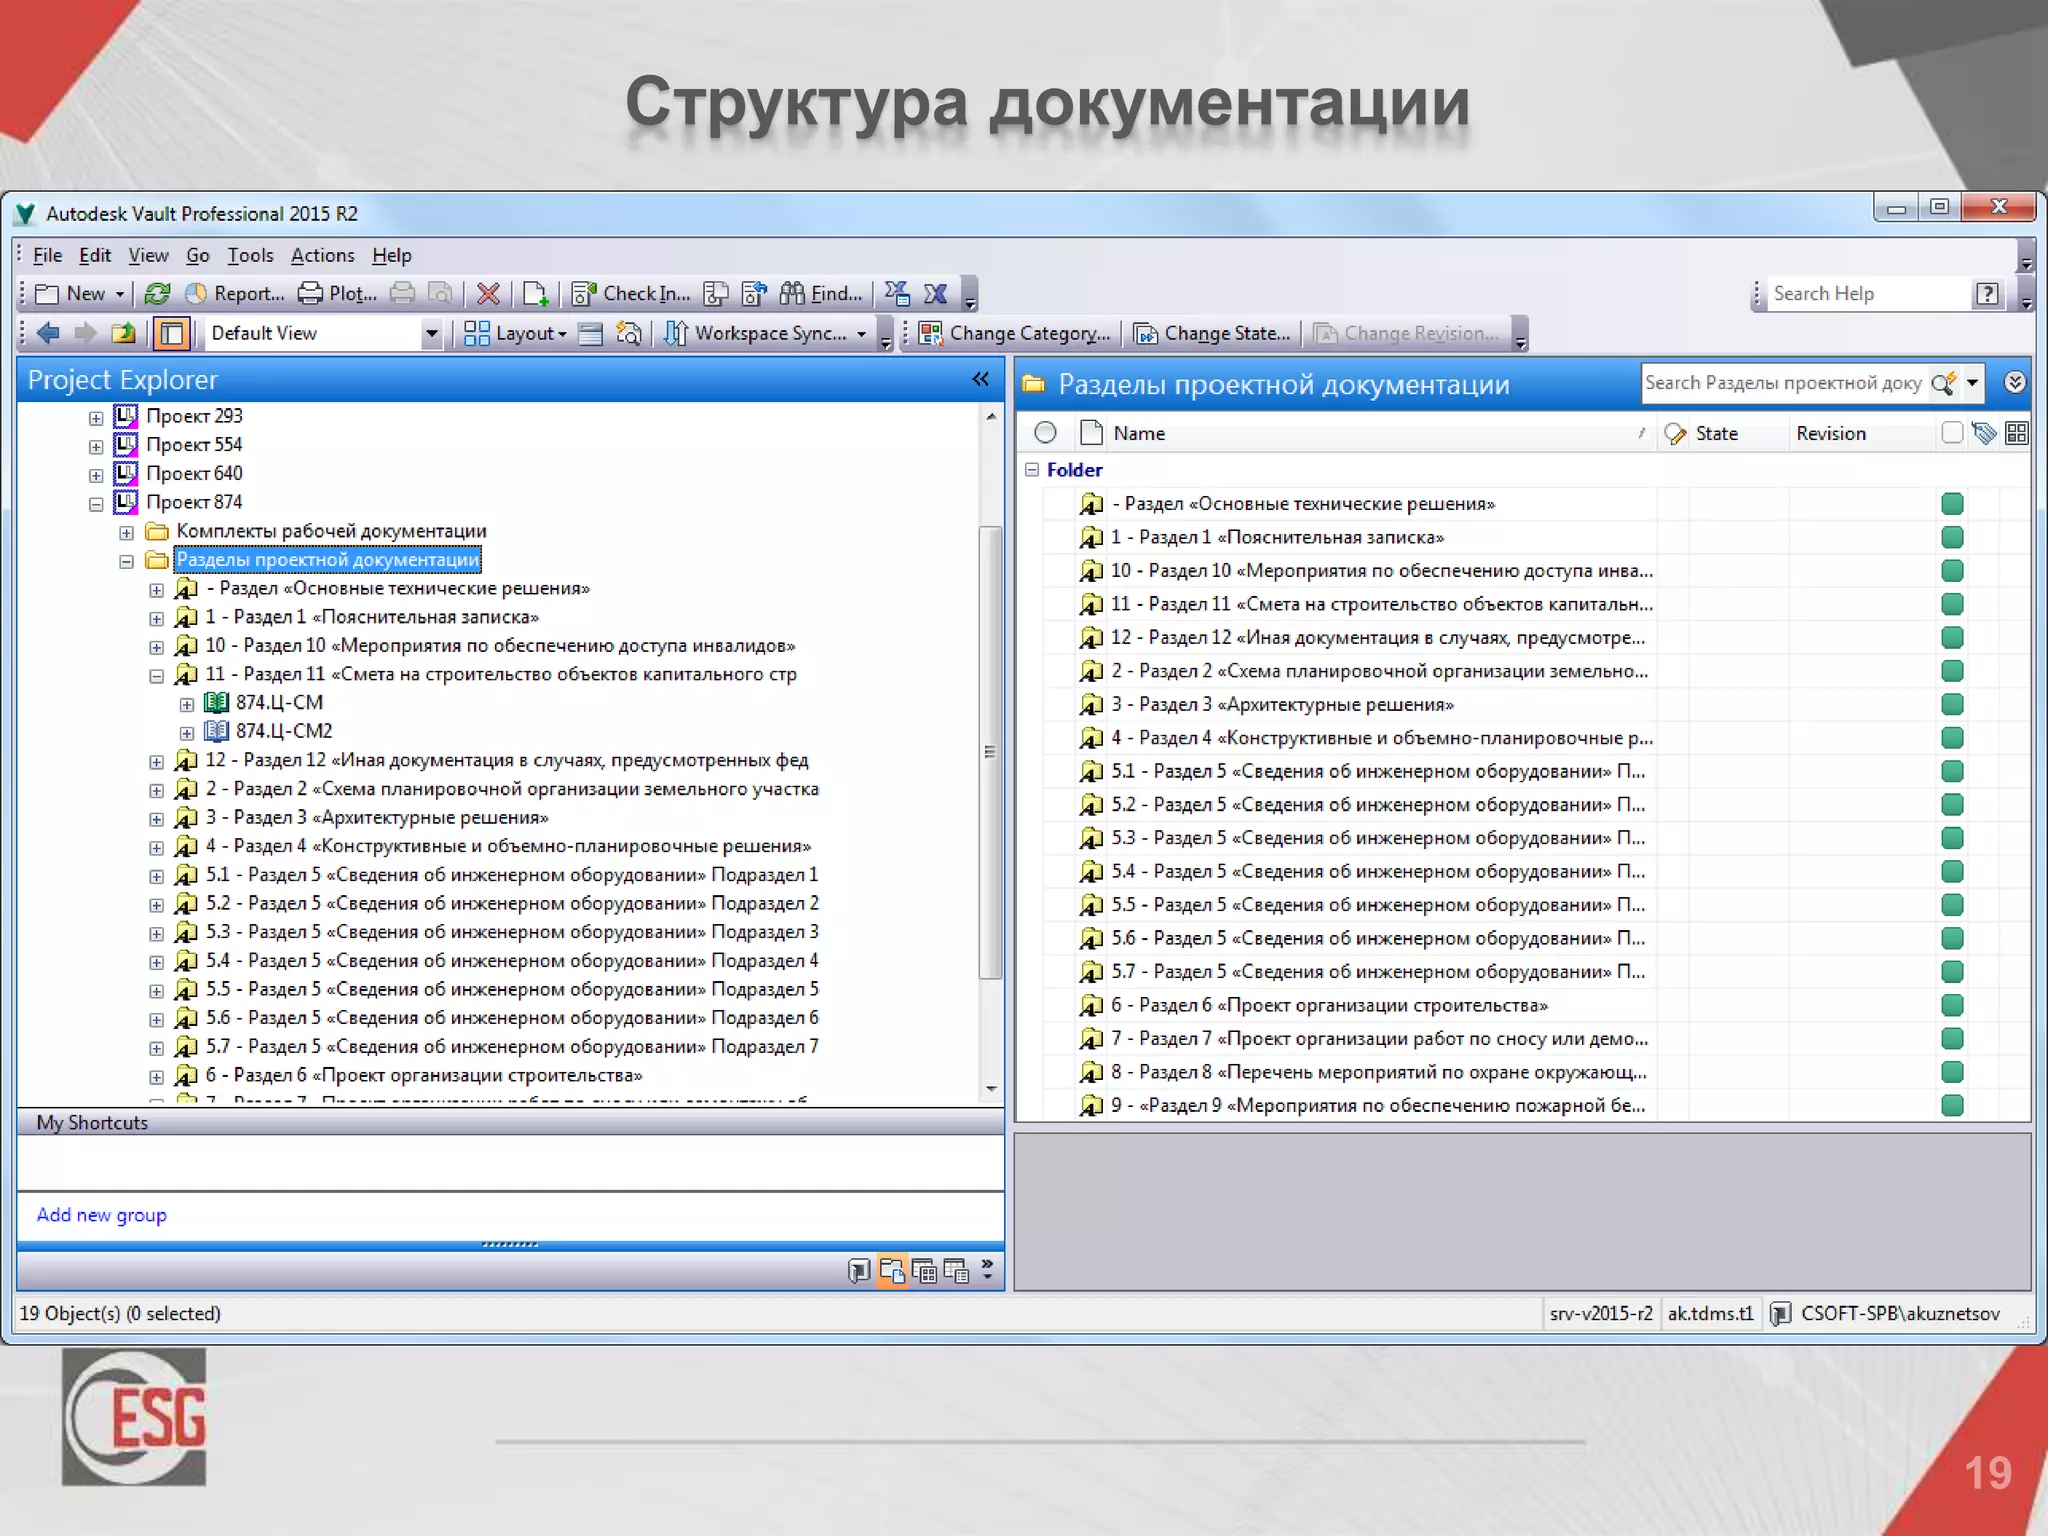2048x1536 pixels.
Task: Click the preview pane details grid icon
Action: [x=2017, y=433]
